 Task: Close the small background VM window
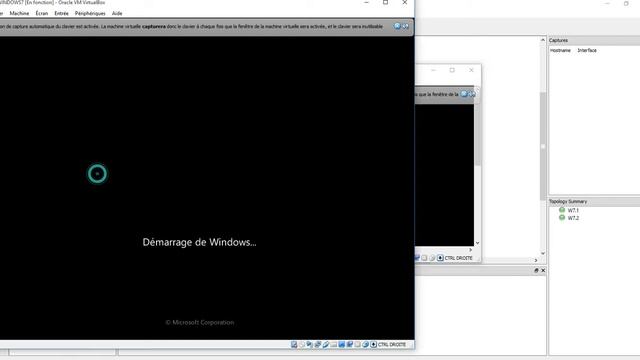click(x=471, y=70)
